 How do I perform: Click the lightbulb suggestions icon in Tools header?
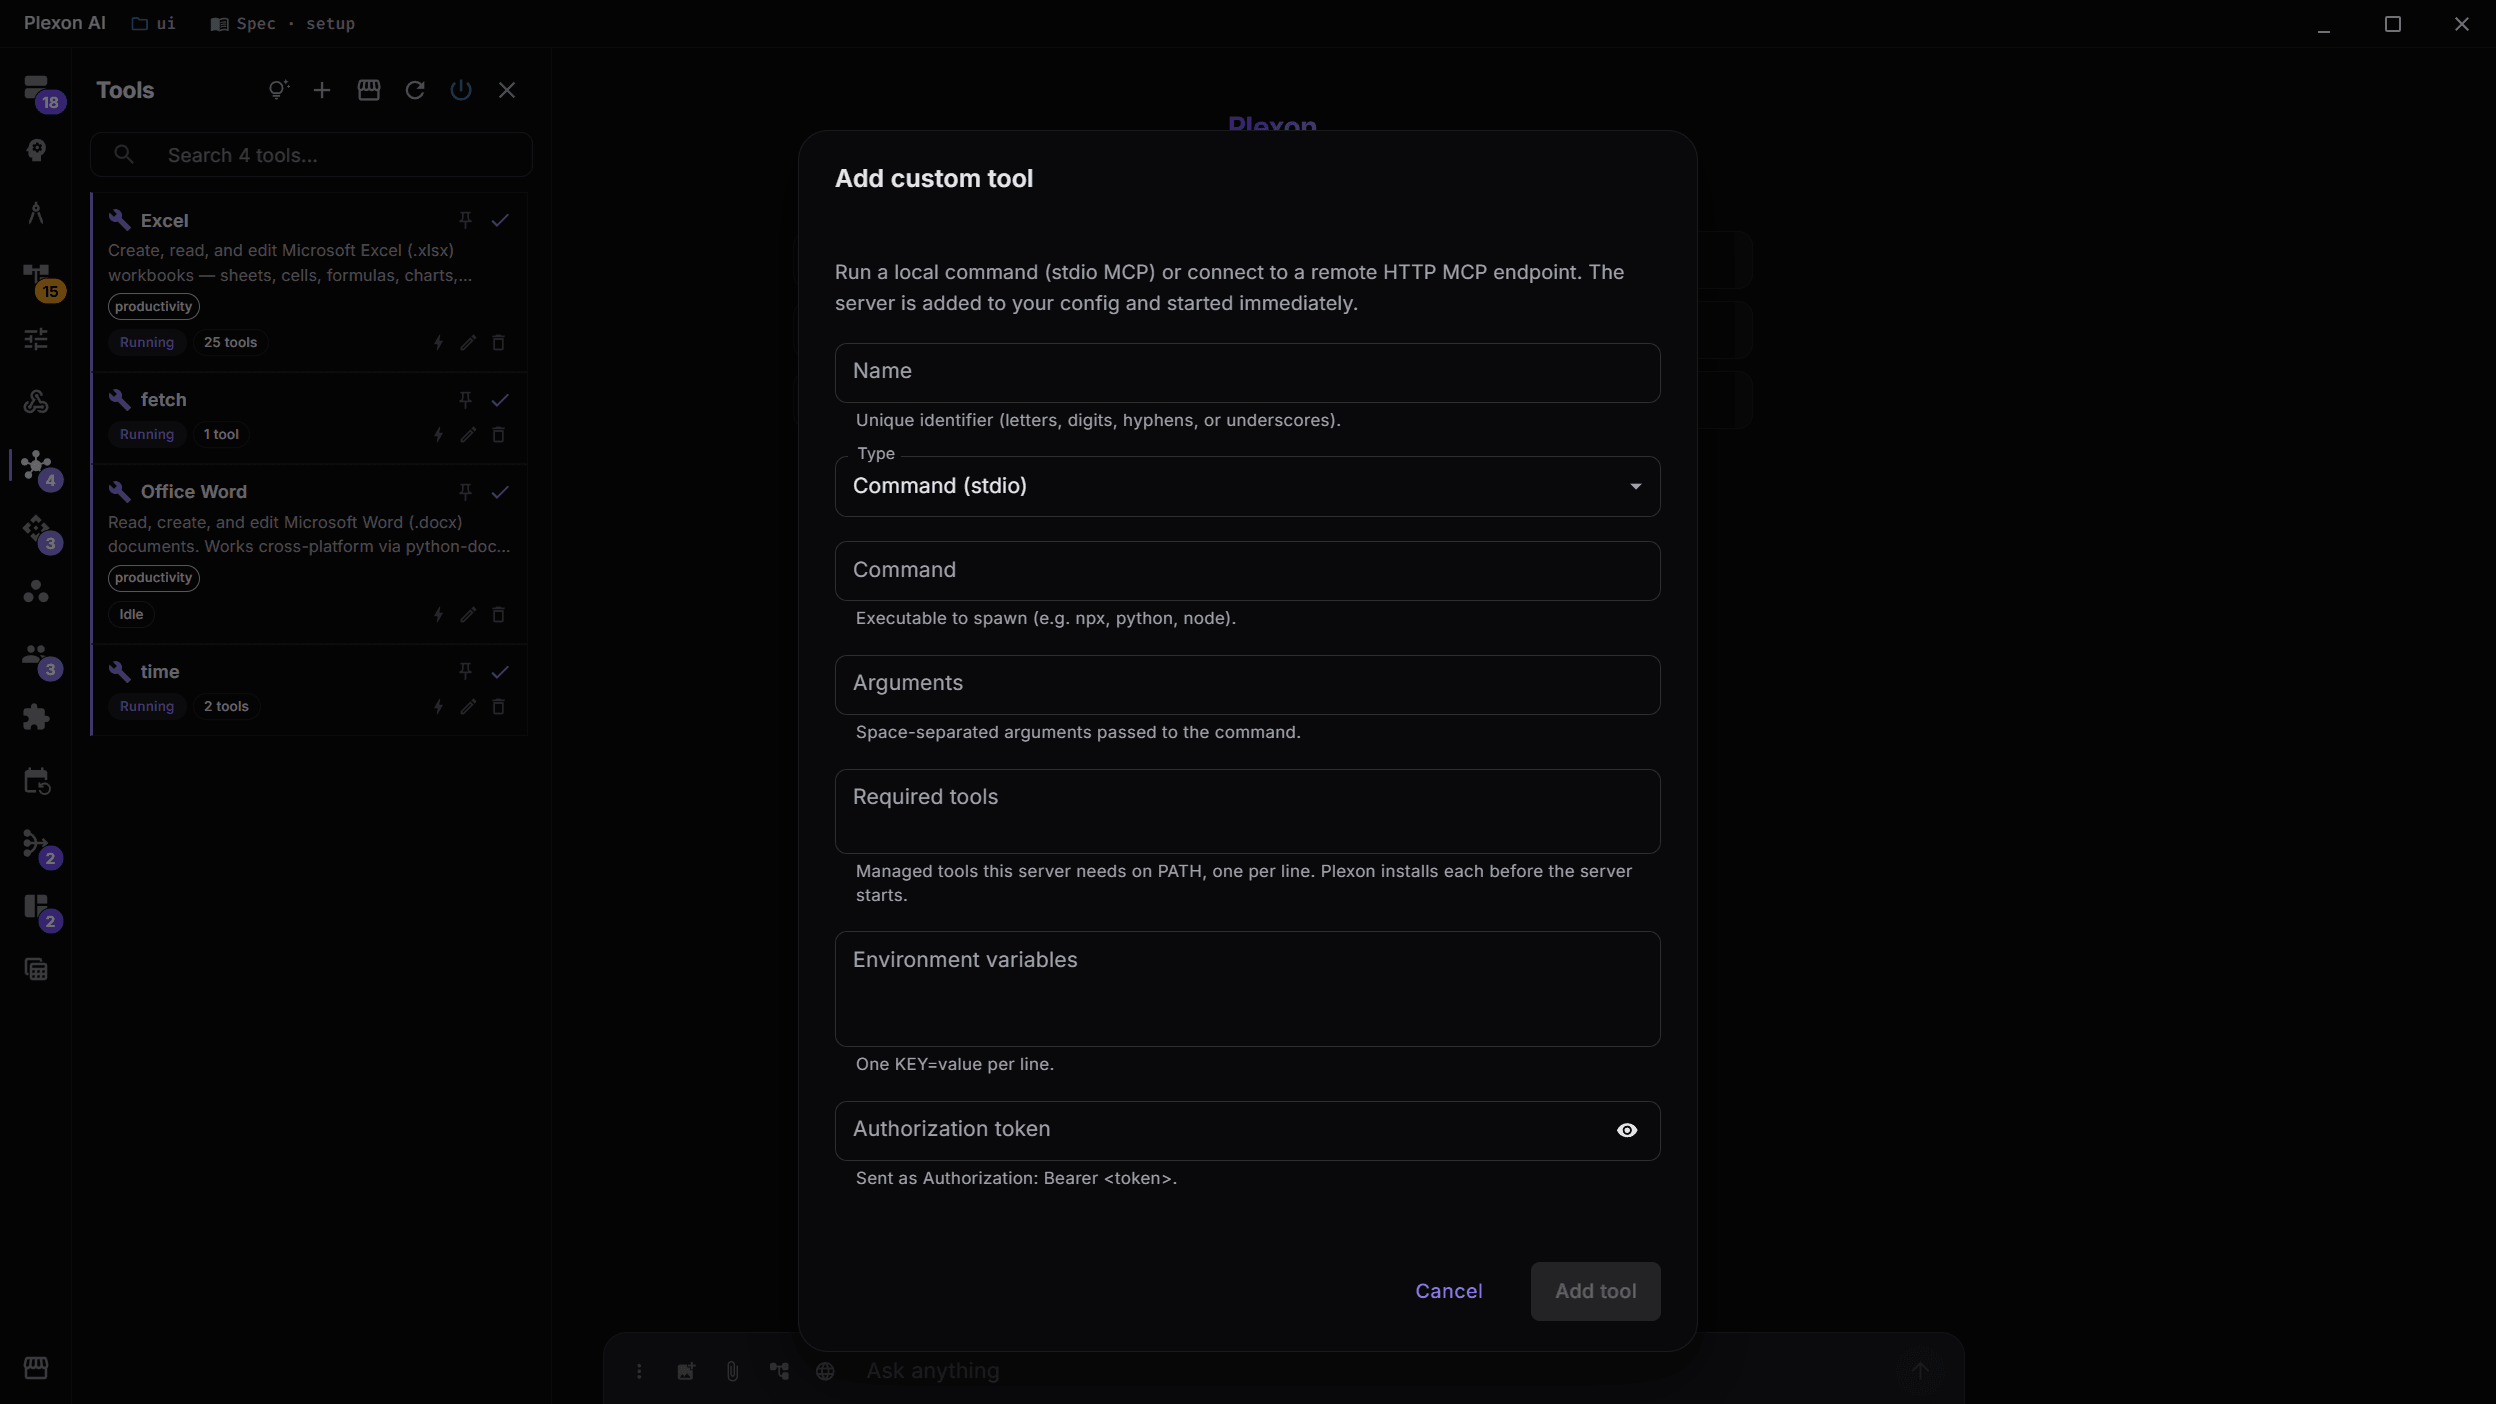(278, 90)
